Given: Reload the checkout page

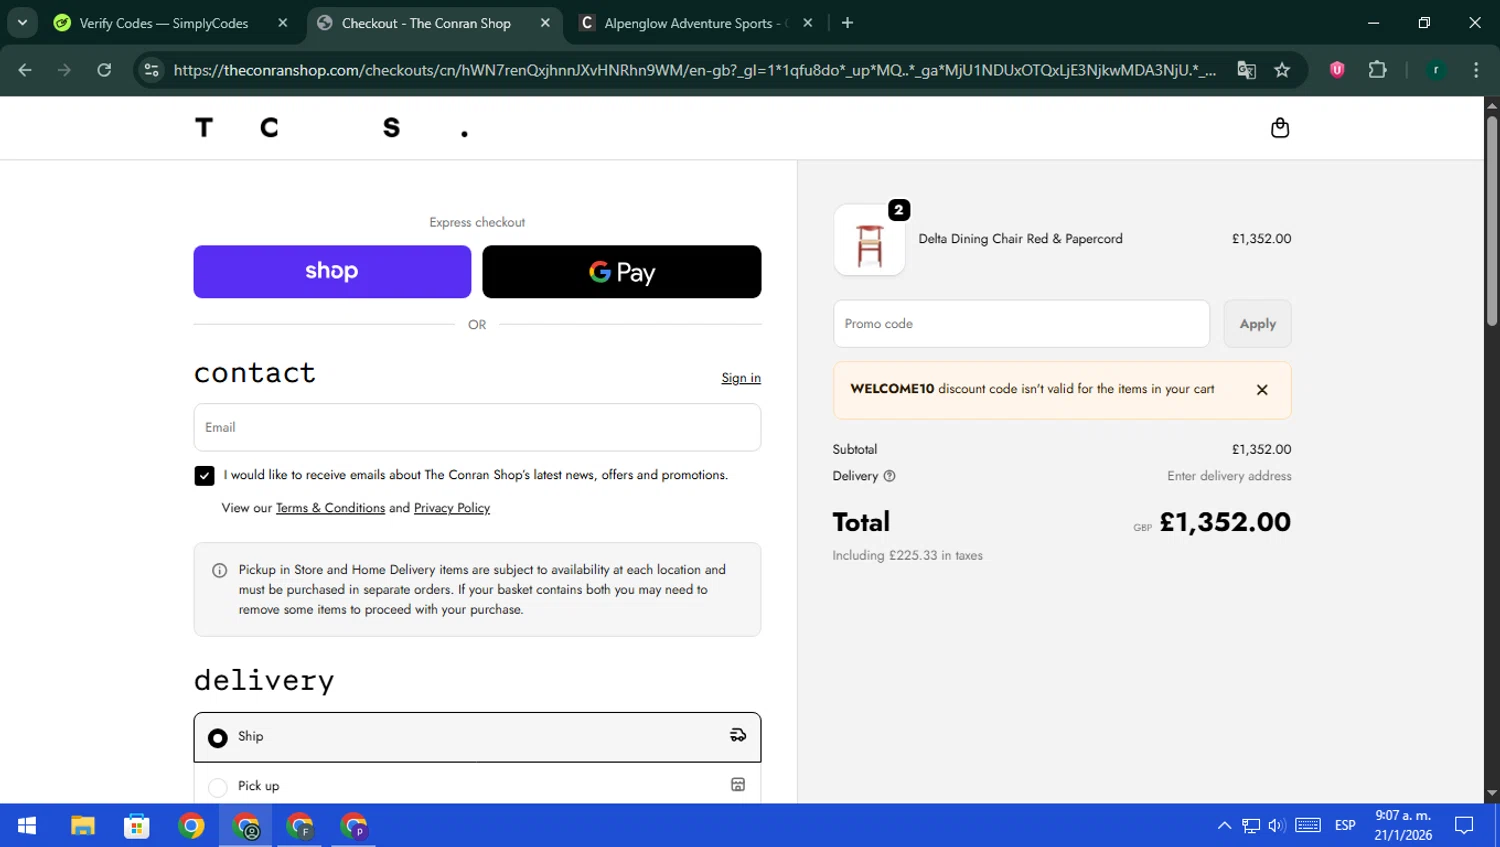Looking at the screenshot, I should (104, 70).
